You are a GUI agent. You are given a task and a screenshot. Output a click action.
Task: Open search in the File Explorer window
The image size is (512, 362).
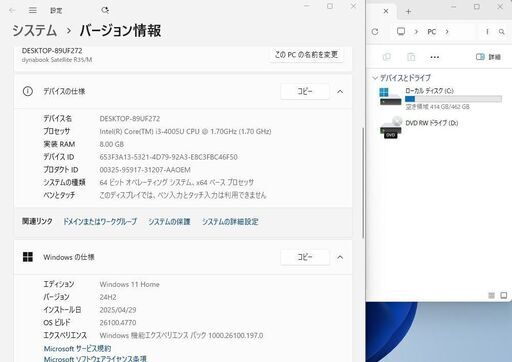pyautogui.click(x=501, y=32)
